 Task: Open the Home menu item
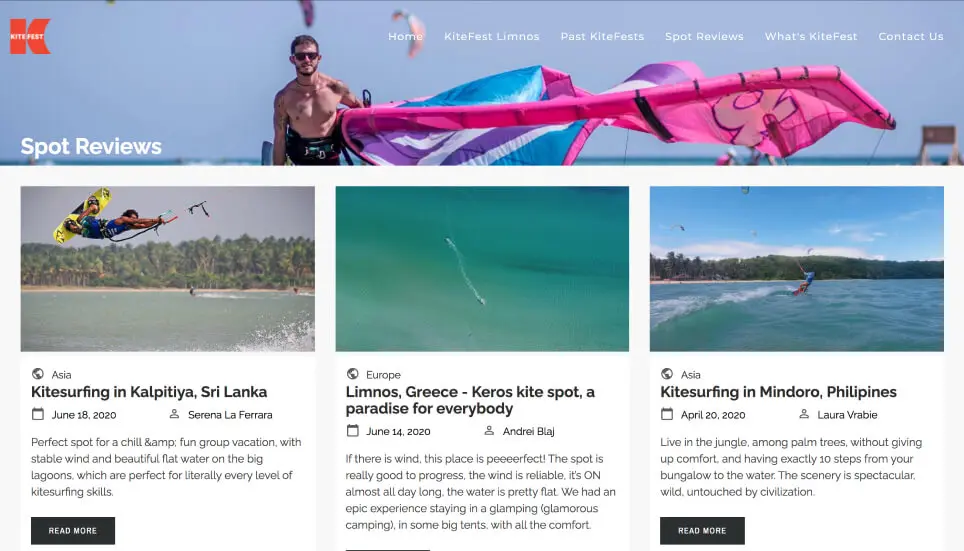(405, 36)
